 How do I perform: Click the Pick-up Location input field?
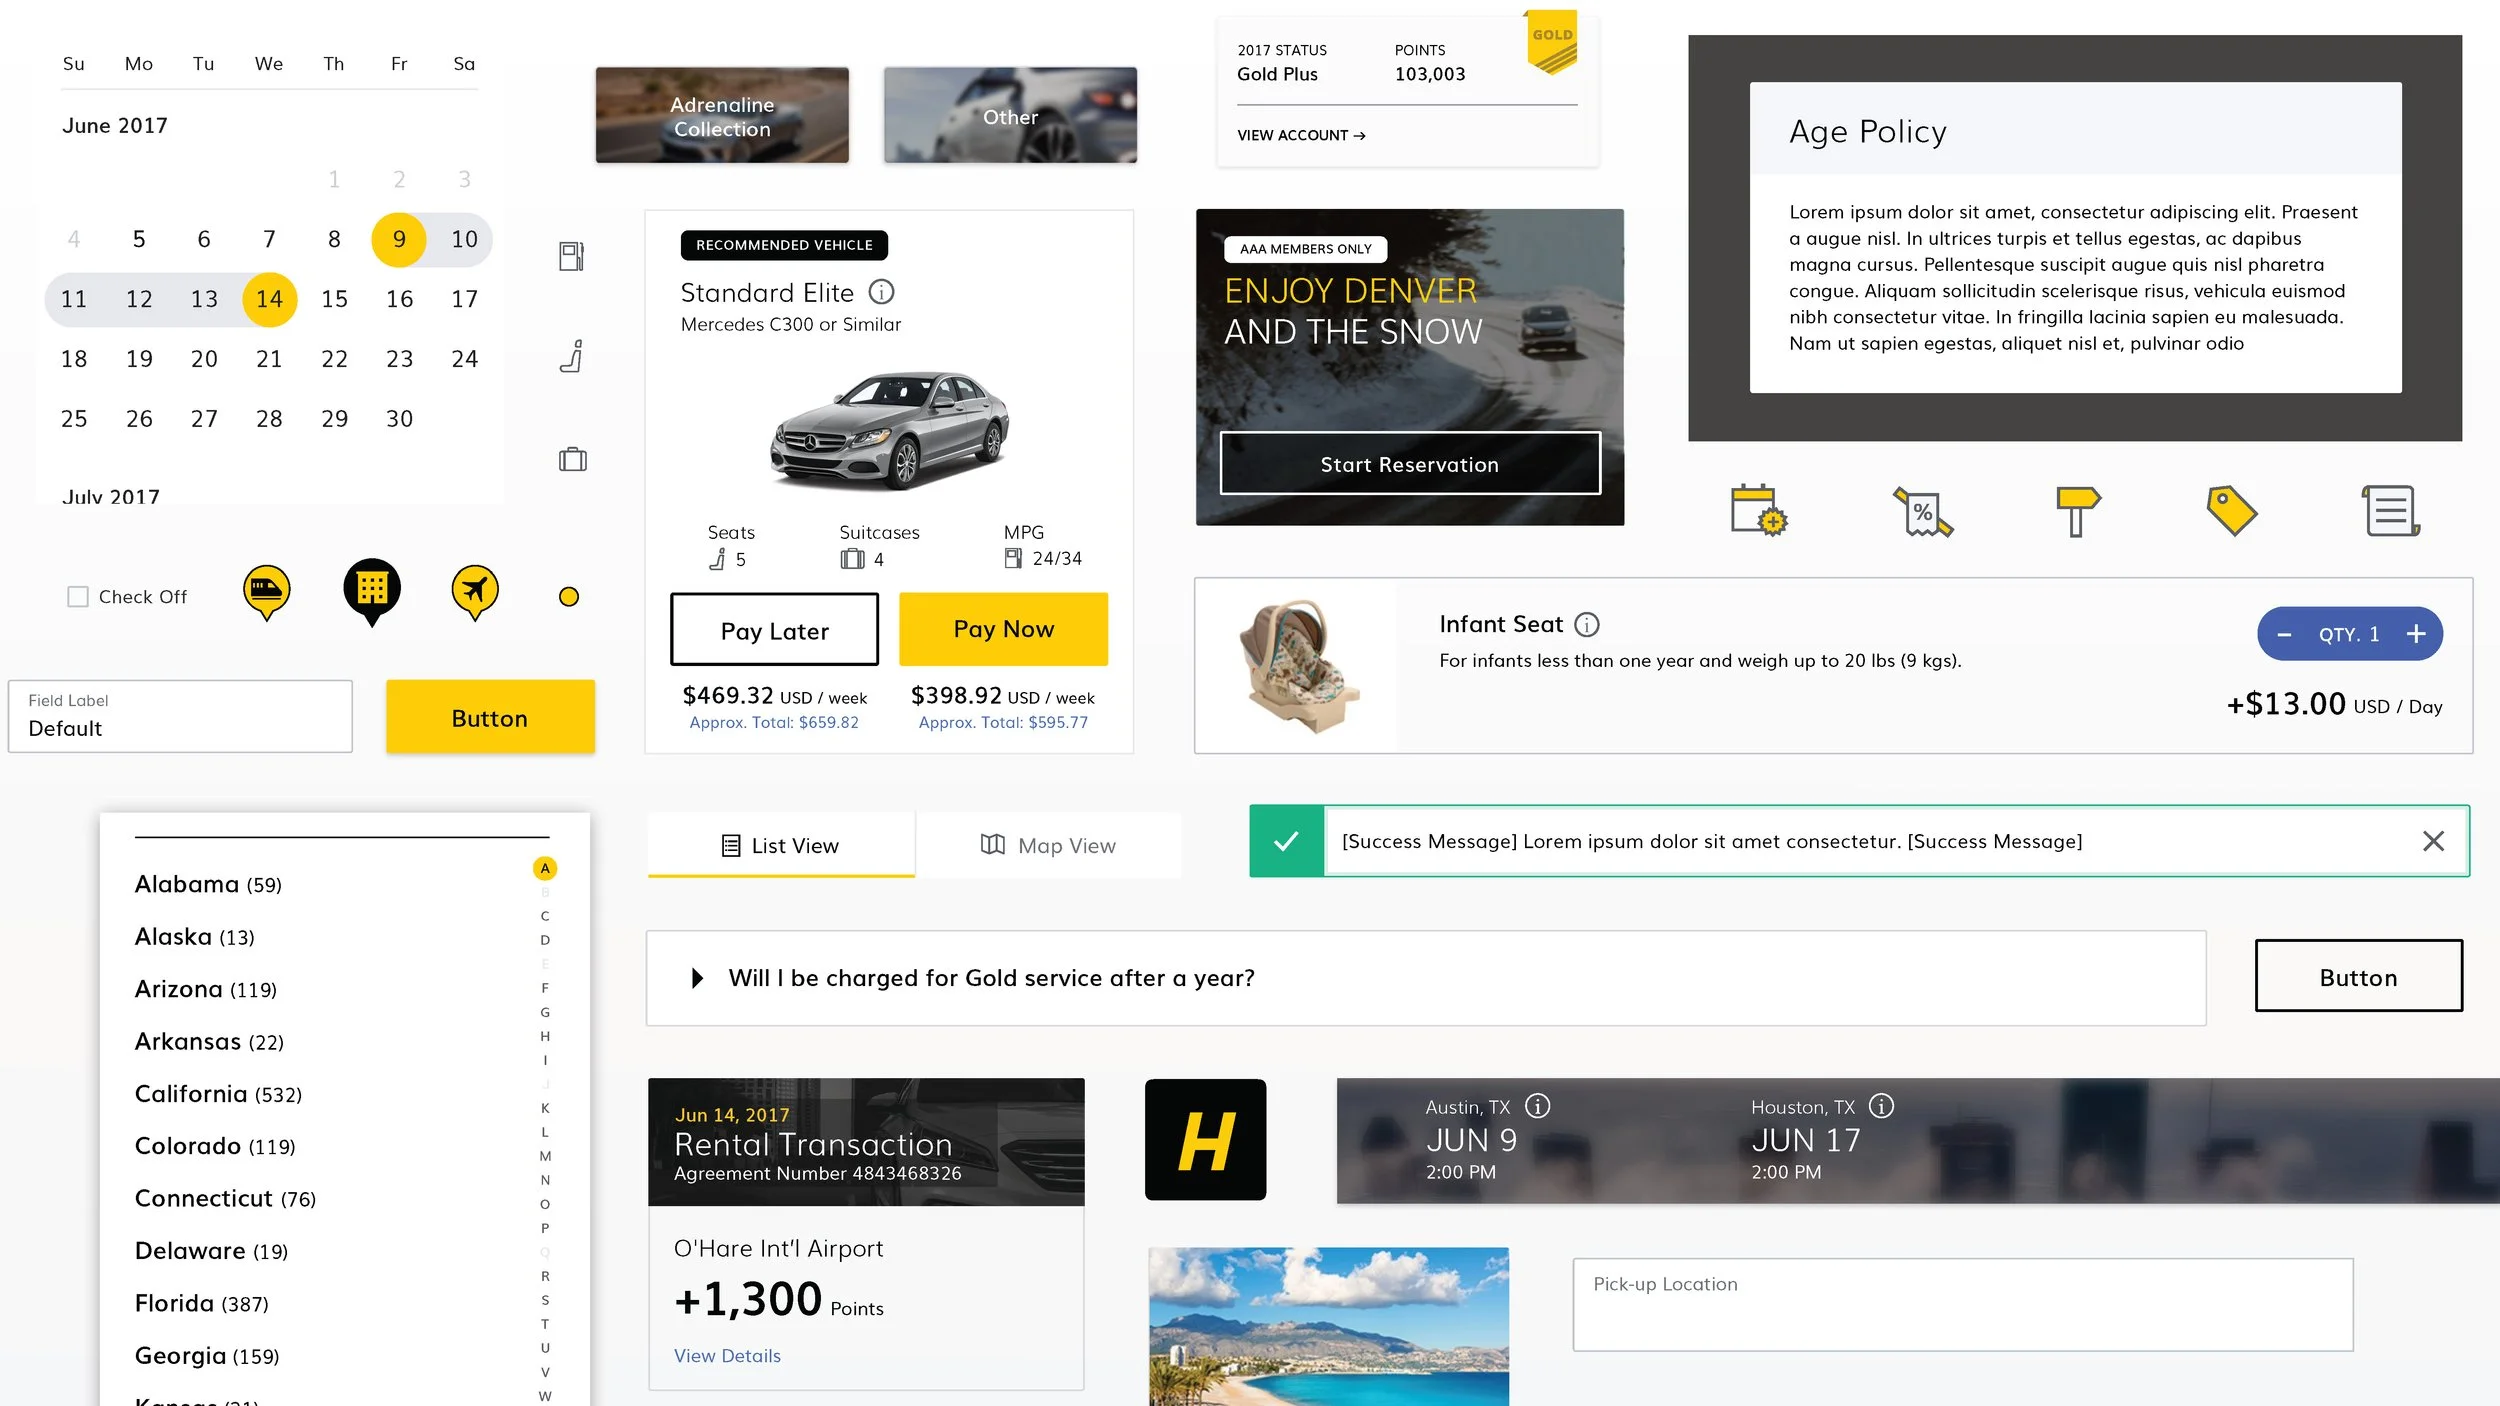pyautogui.click(x=1962, y=1305)
